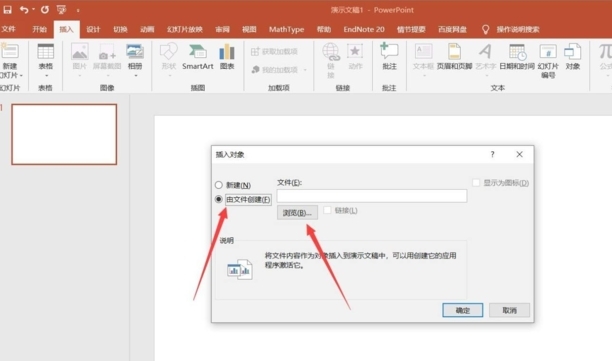Open Header and Footer settings
Screen dimensions: 612x361
(x=454, y=57)
